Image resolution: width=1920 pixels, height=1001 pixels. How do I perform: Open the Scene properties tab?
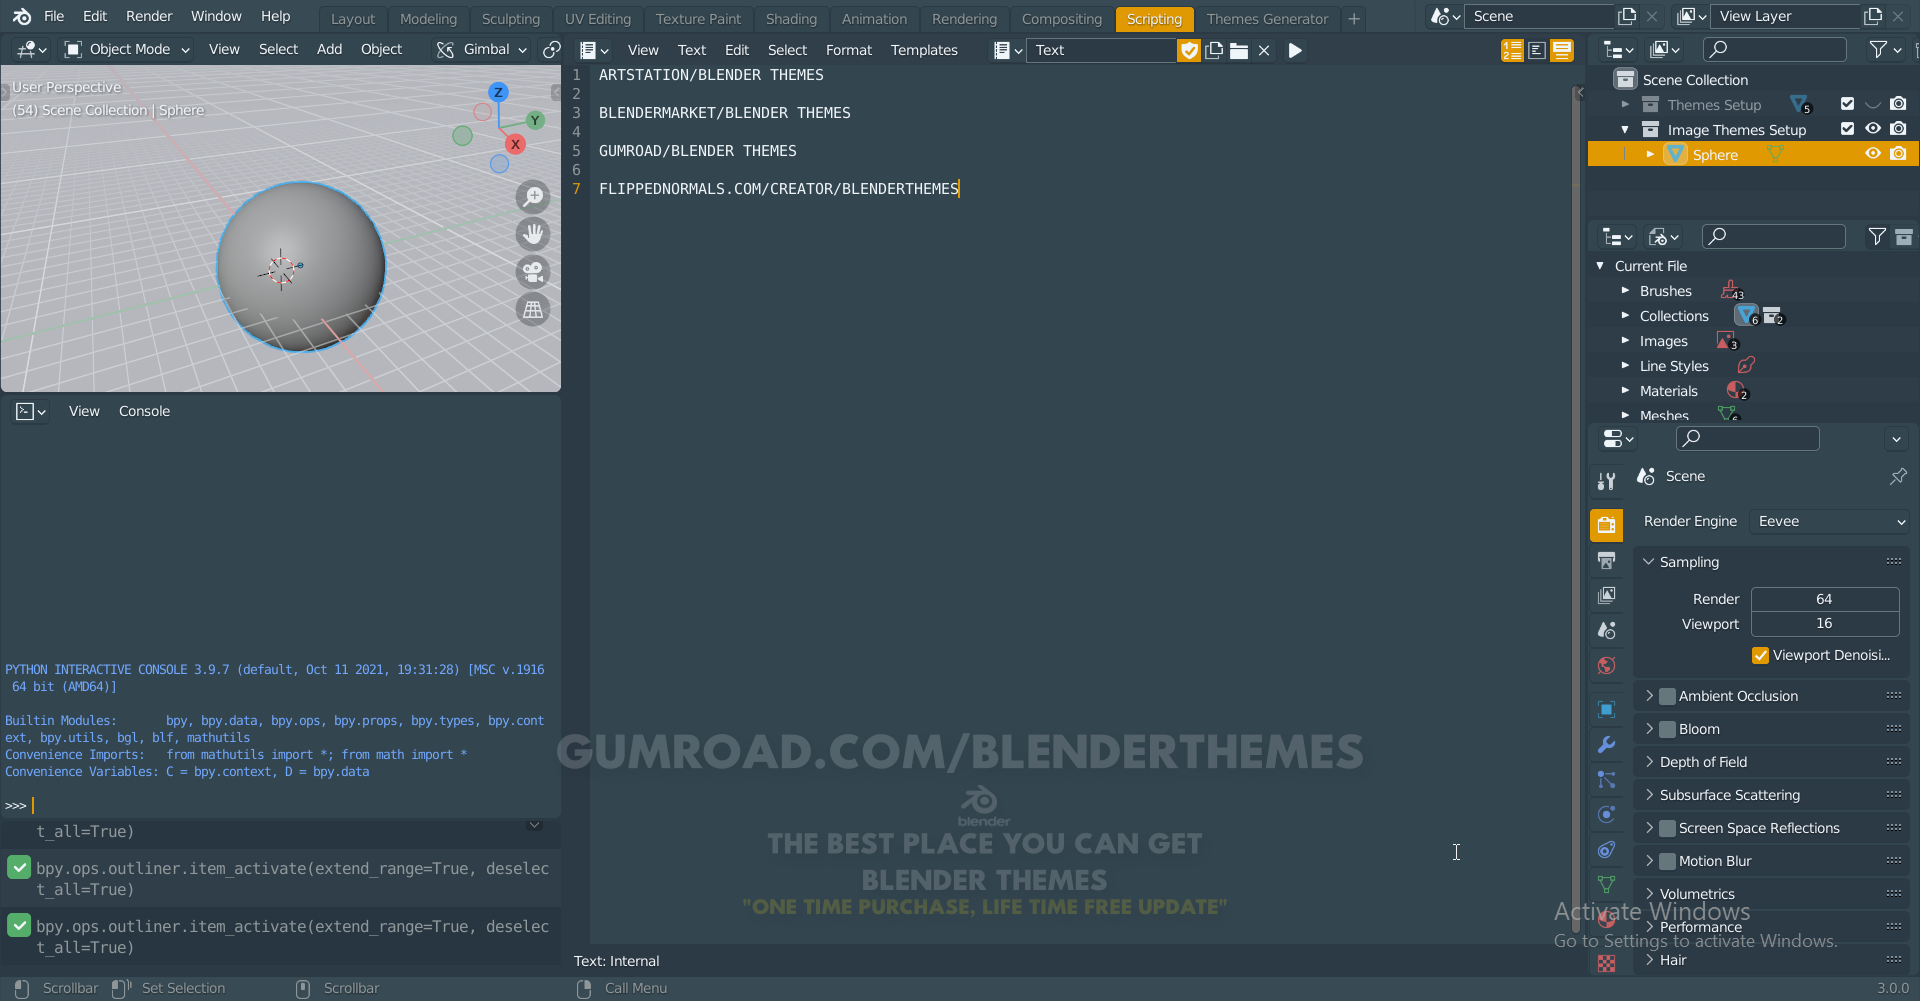(1607, 630)
